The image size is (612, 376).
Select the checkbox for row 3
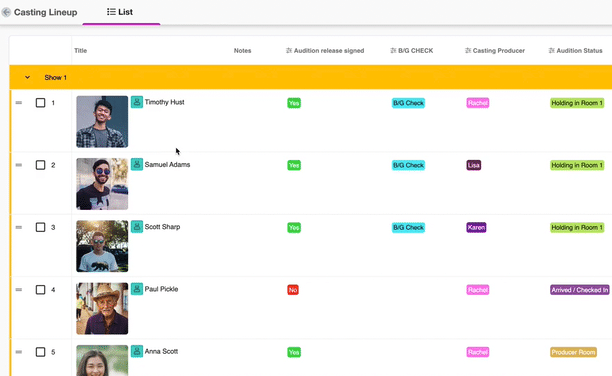click(x=40, y=227)
